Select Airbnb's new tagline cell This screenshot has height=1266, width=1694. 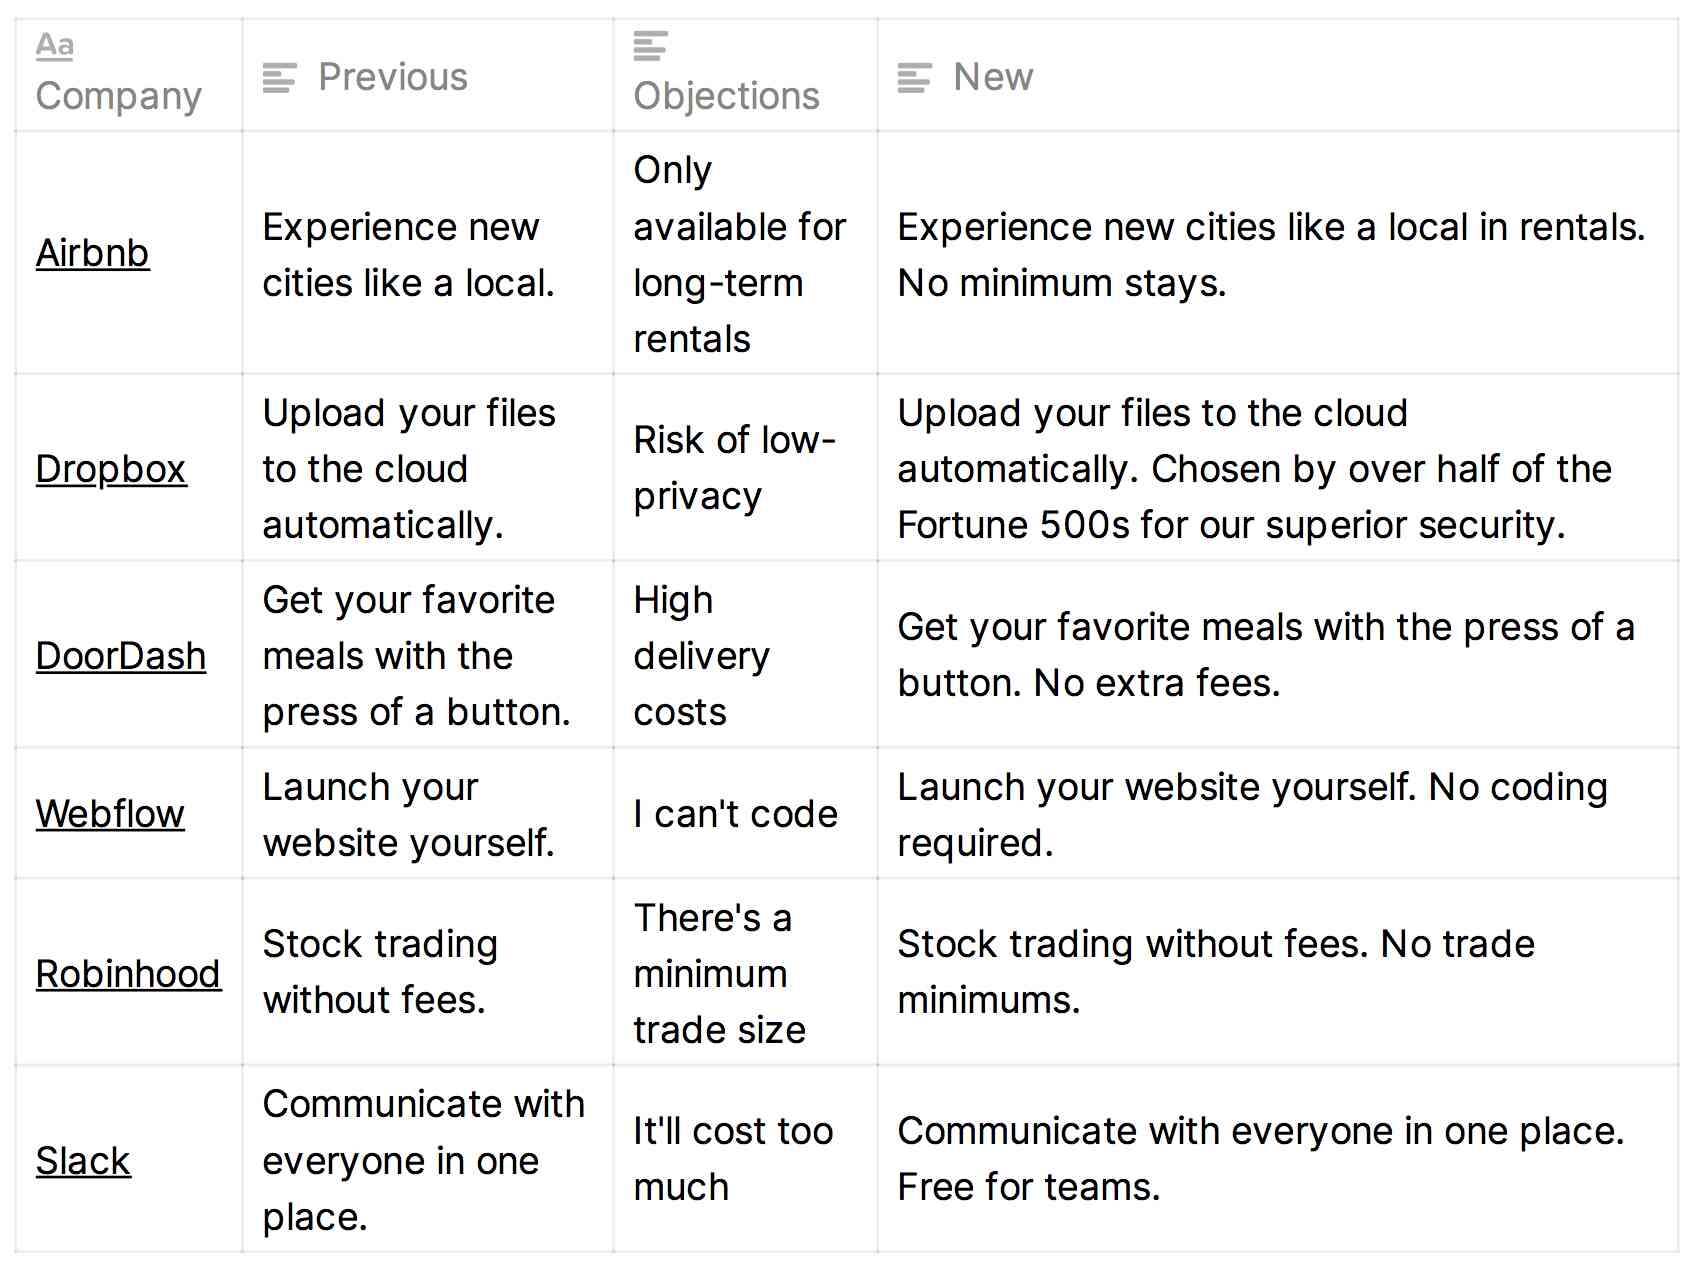coord(1280,253)
